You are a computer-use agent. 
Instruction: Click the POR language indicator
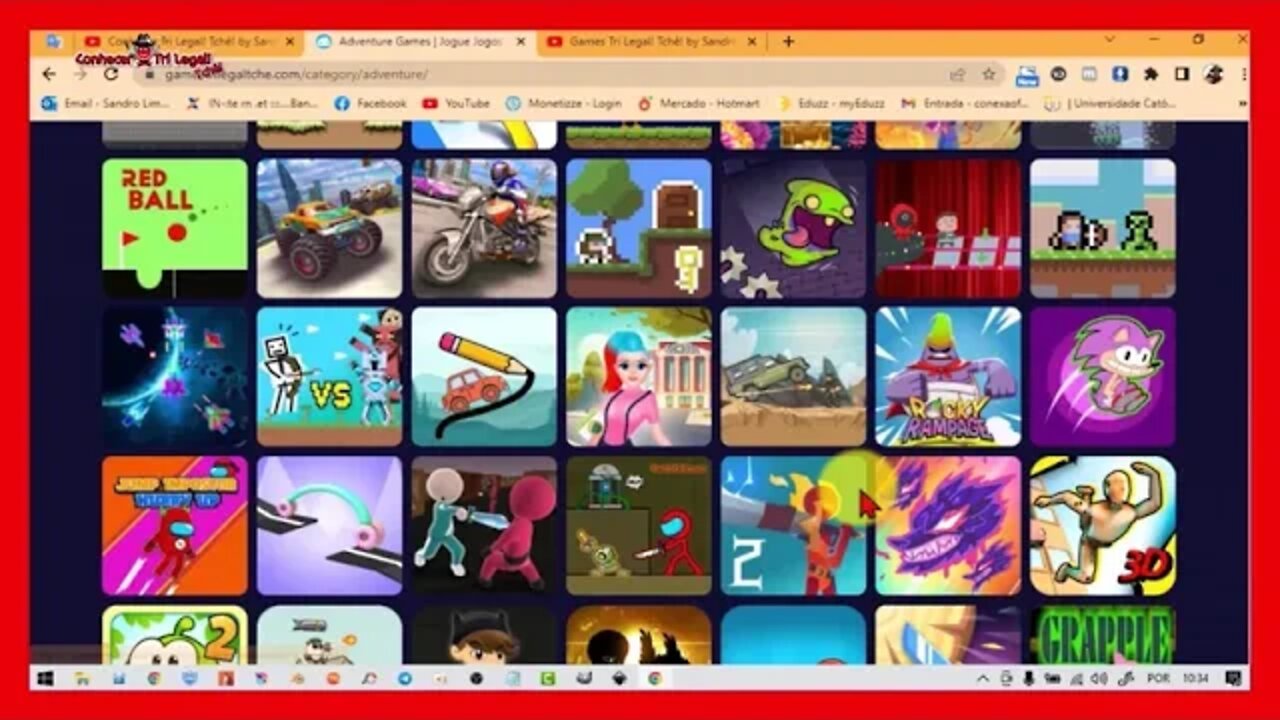[1158, 678]
